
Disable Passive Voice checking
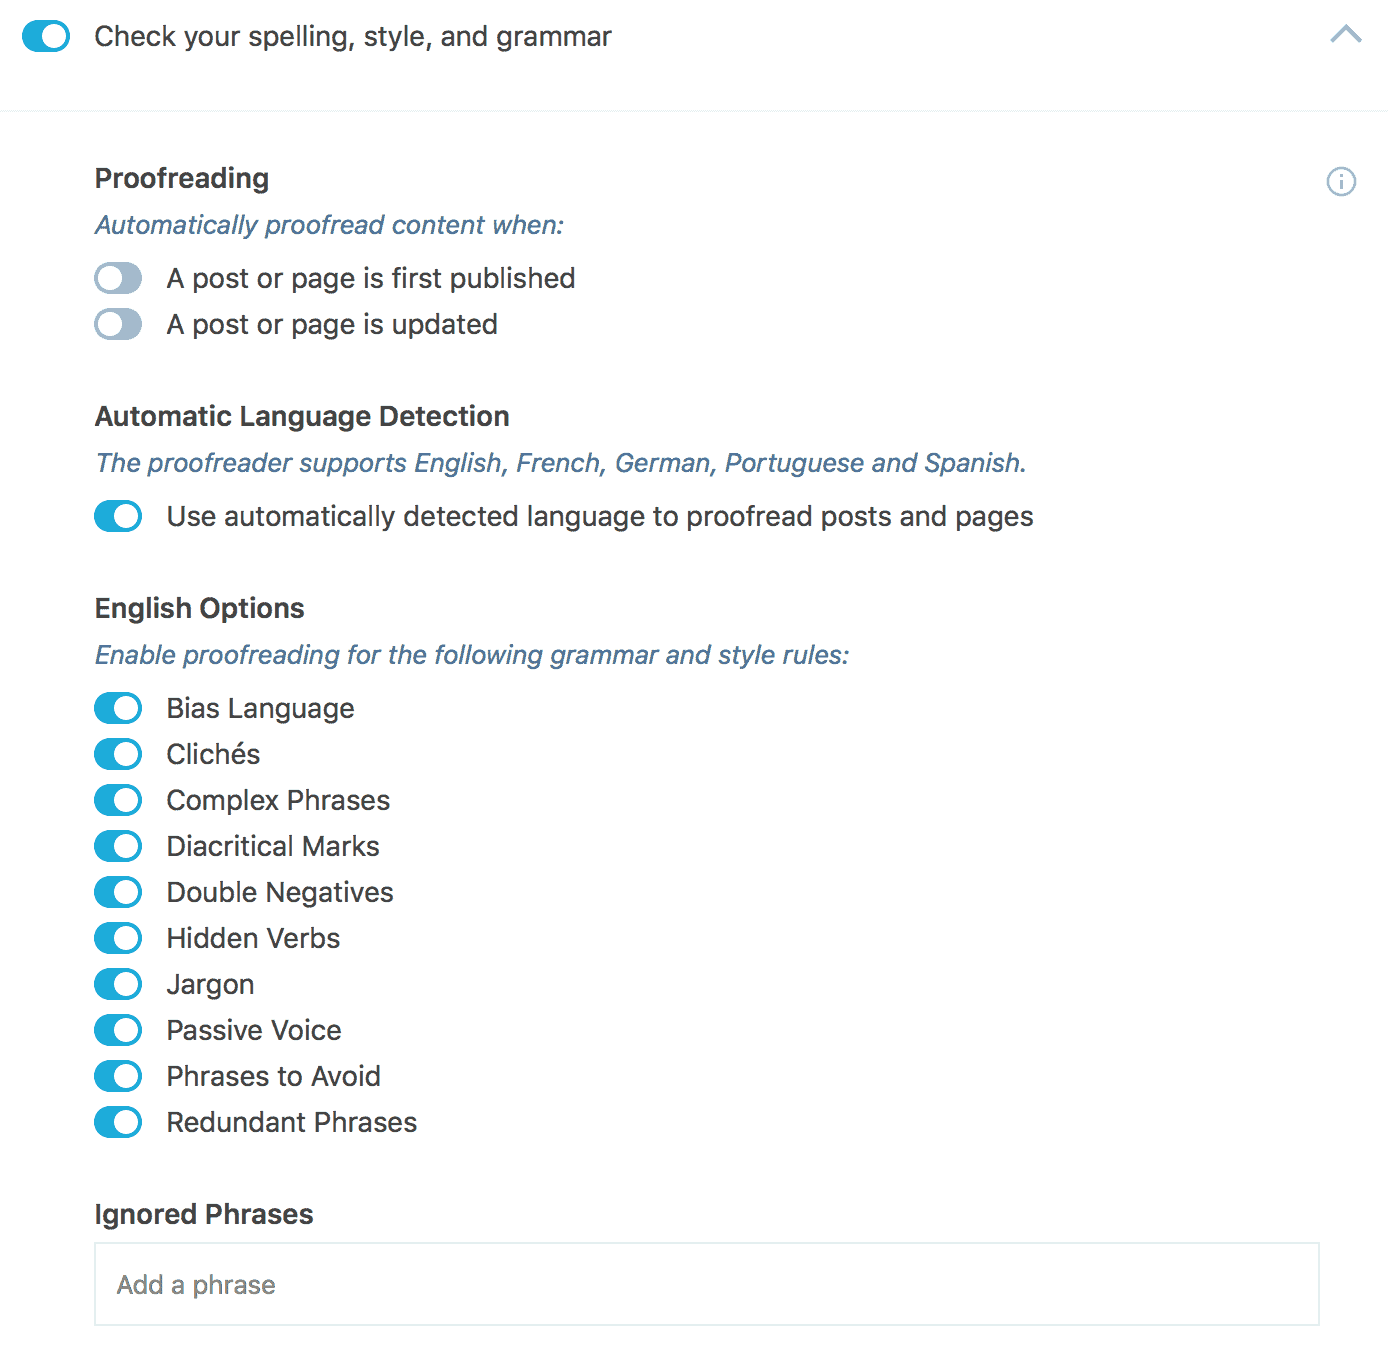(x=118, y=1030)
